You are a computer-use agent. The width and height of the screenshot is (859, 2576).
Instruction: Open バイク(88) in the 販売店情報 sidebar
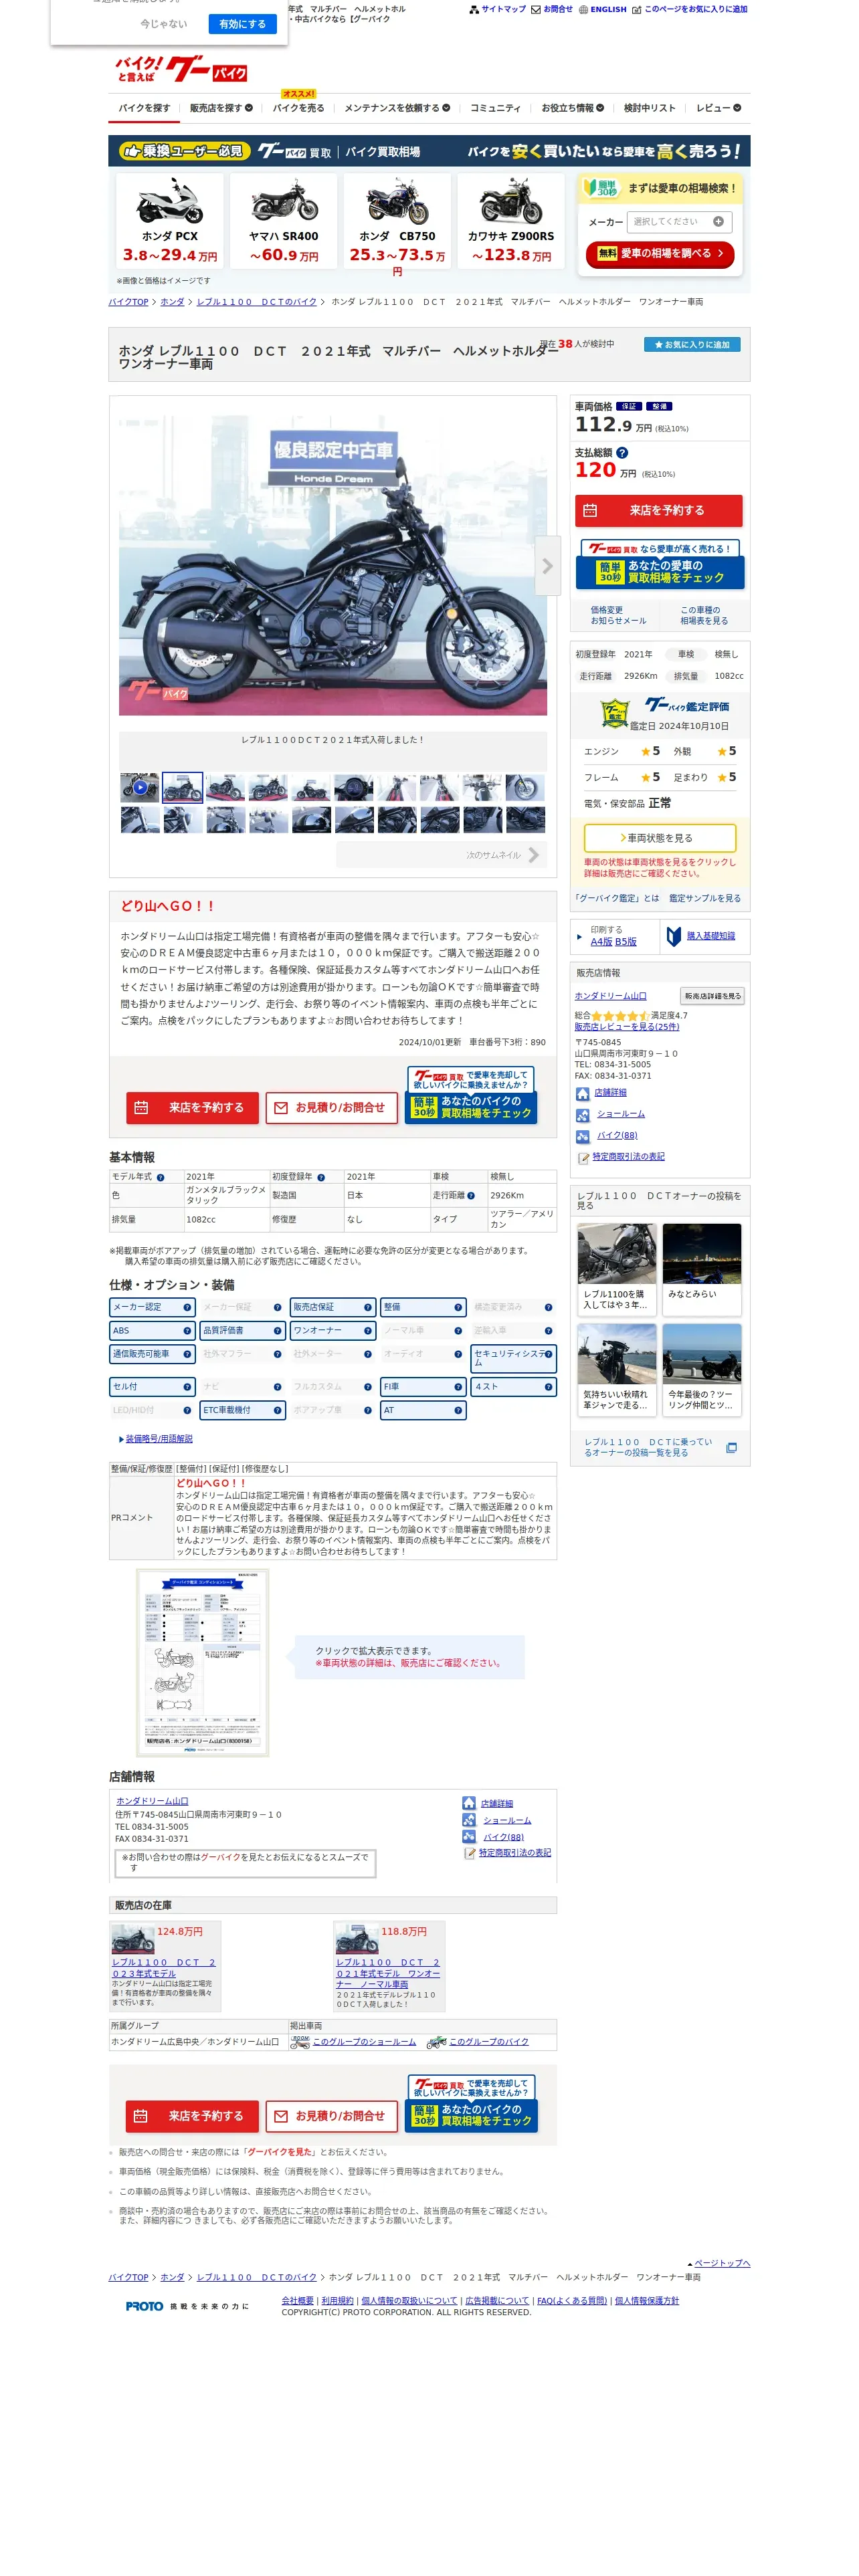click(606, 1136)
